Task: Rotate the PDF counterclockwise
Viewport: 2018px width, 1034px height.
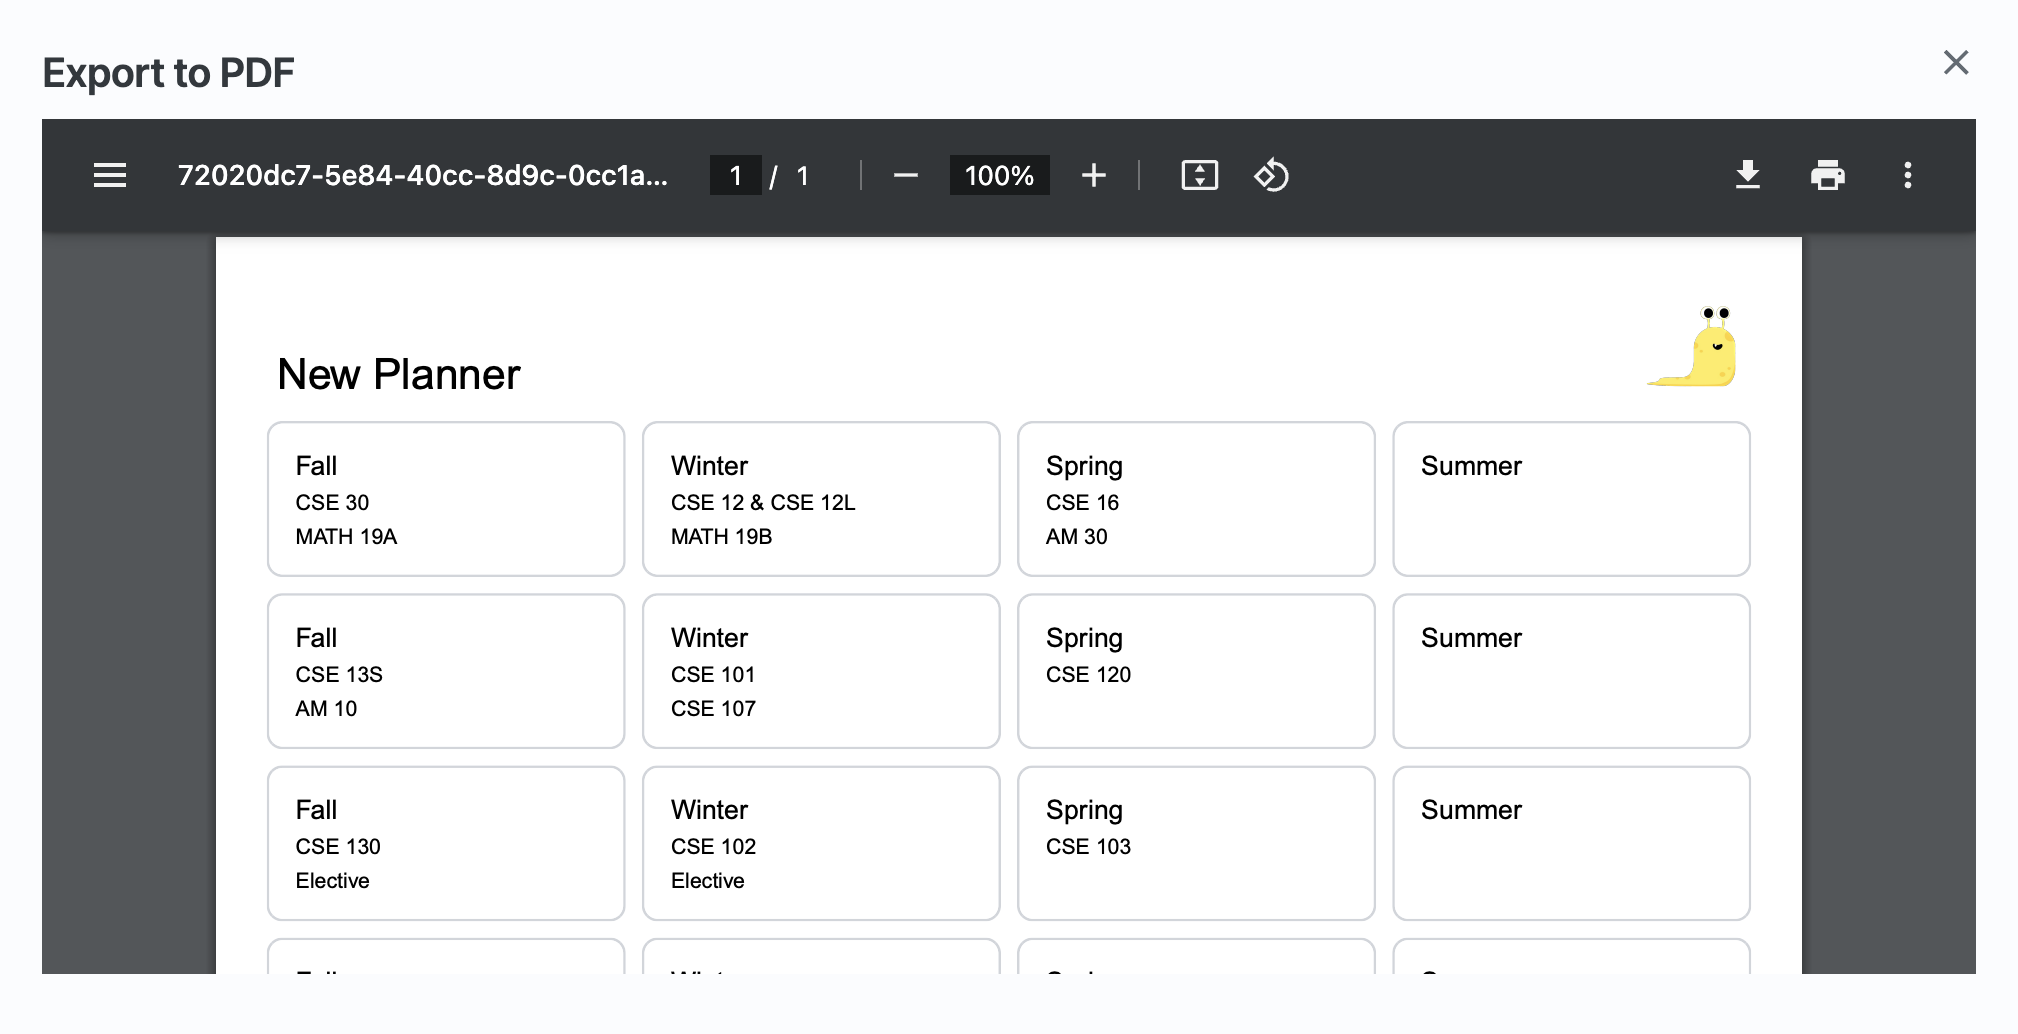Action: (1271, 176)
